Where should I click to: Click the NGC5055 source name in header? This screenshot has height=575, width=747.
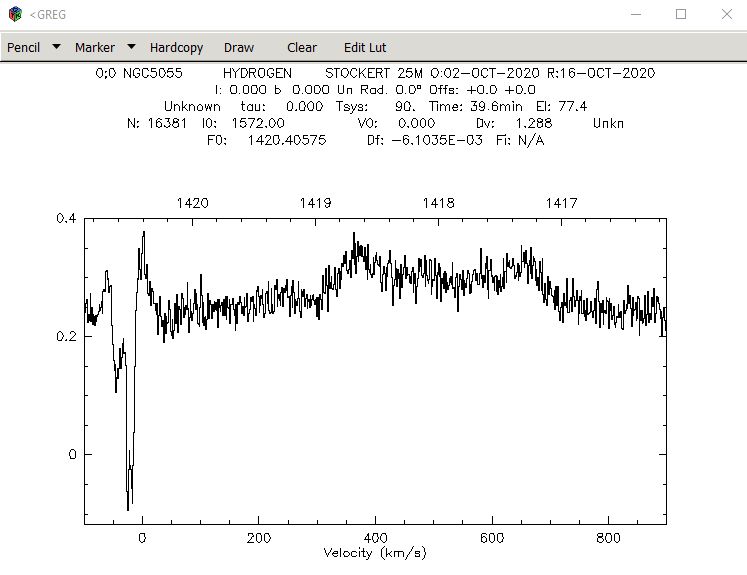[153, 73]
